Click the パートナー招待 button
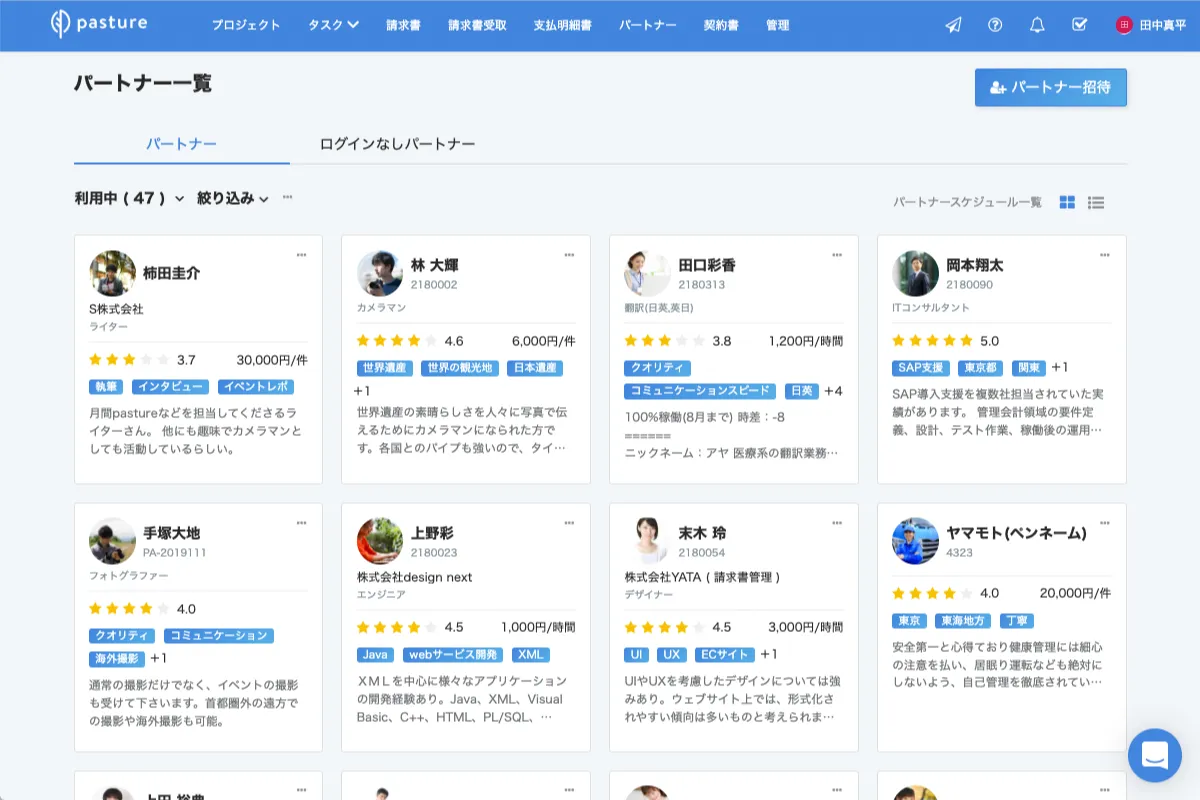The width and height of the screenshot is (1200, 800). [x=1050, y=87]
